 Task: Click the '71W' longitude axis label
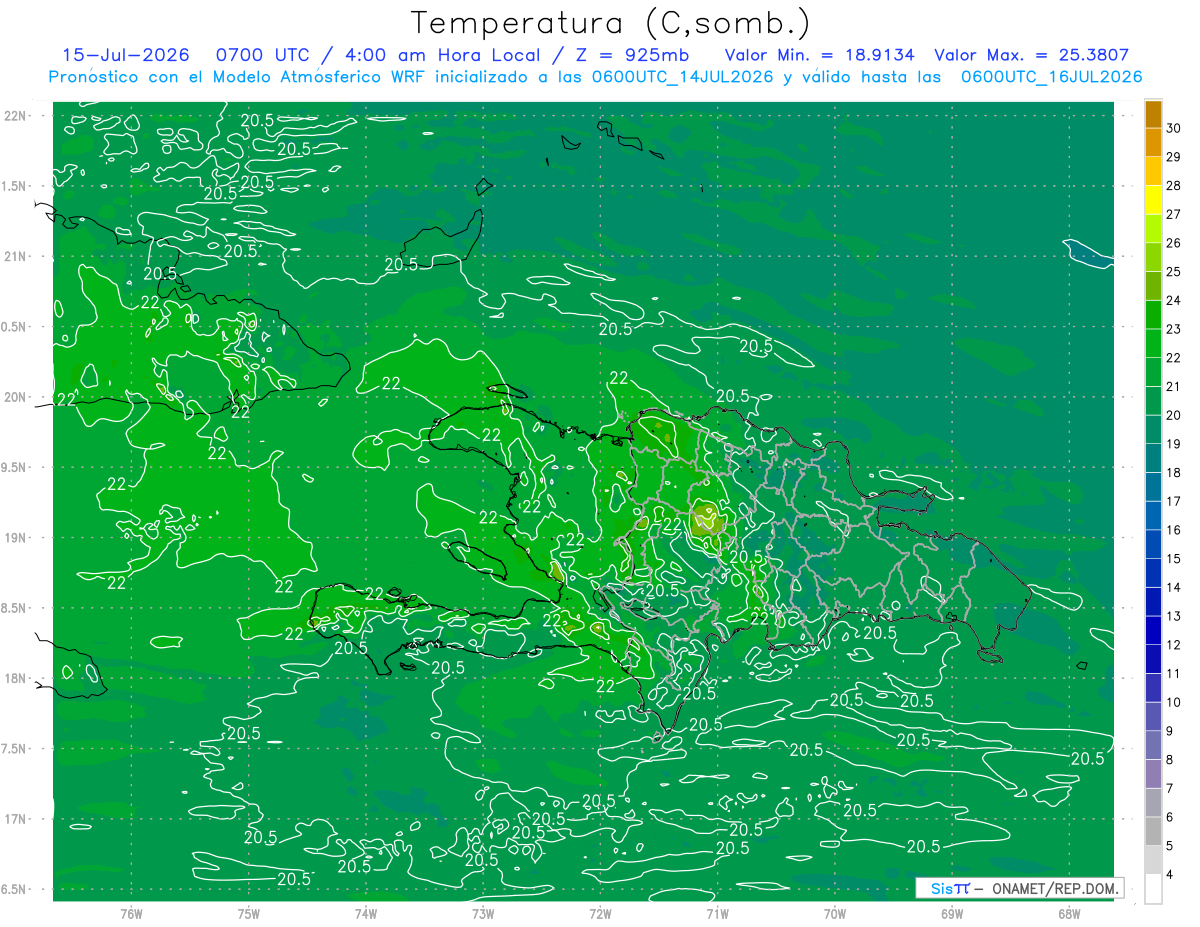(717, 914)
